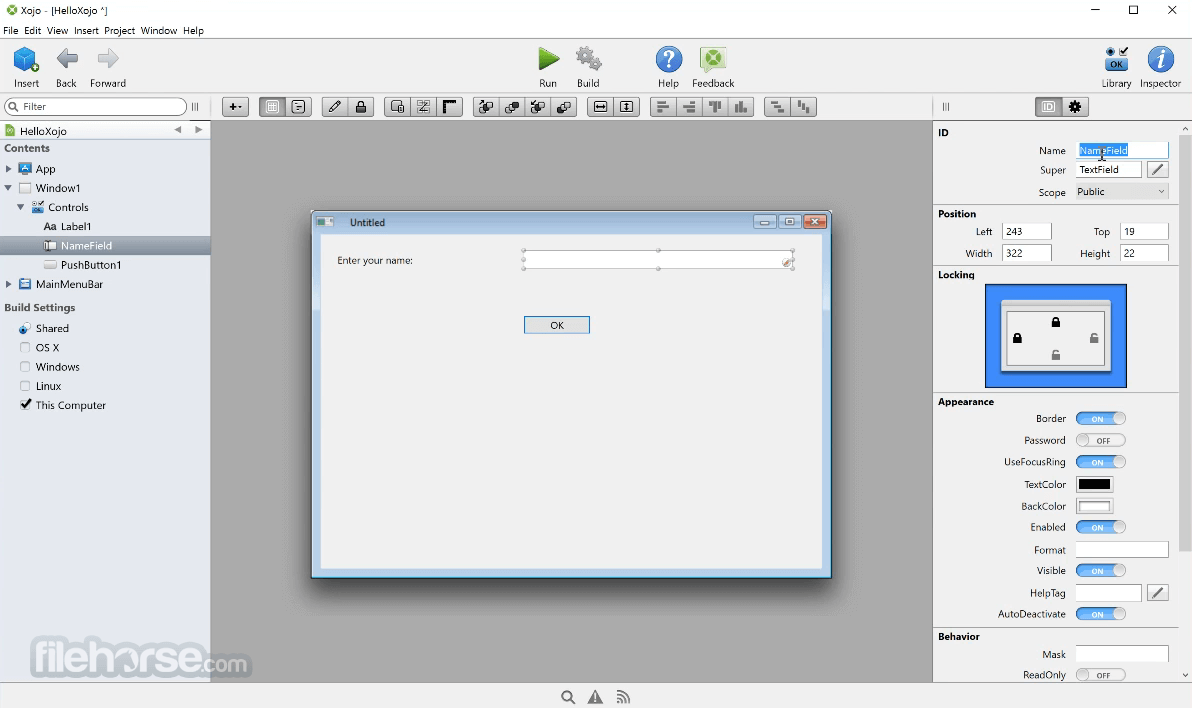Click the feed messages icon at bottom
1192x708 pixels.
(x=623, y=697)
